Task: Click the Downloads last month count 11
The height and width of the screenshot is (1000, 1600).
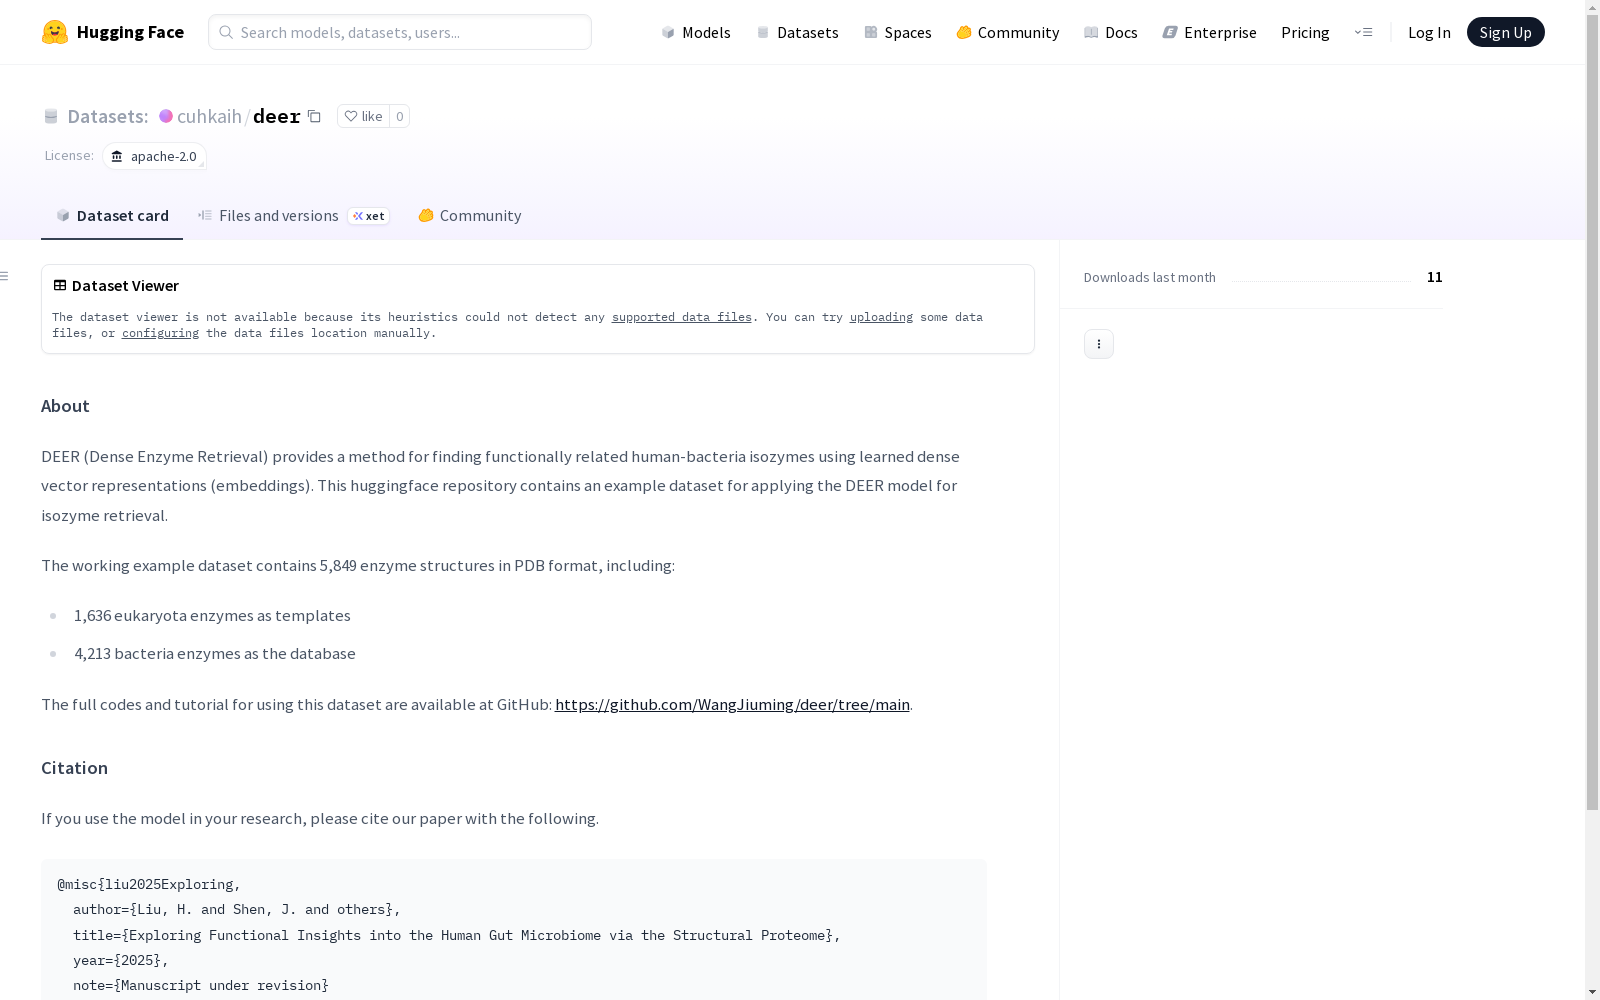Action: coord(1435,277)
